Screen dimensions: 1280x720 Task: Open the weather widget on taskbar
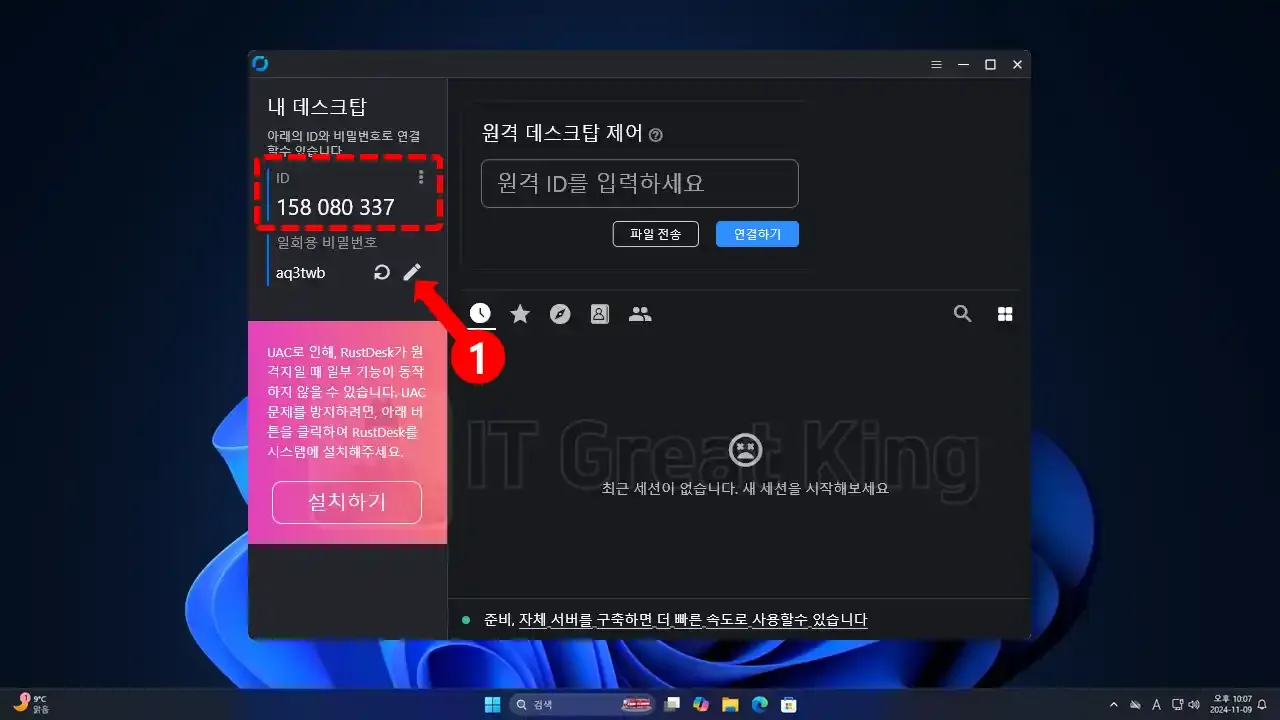(30, 704)
